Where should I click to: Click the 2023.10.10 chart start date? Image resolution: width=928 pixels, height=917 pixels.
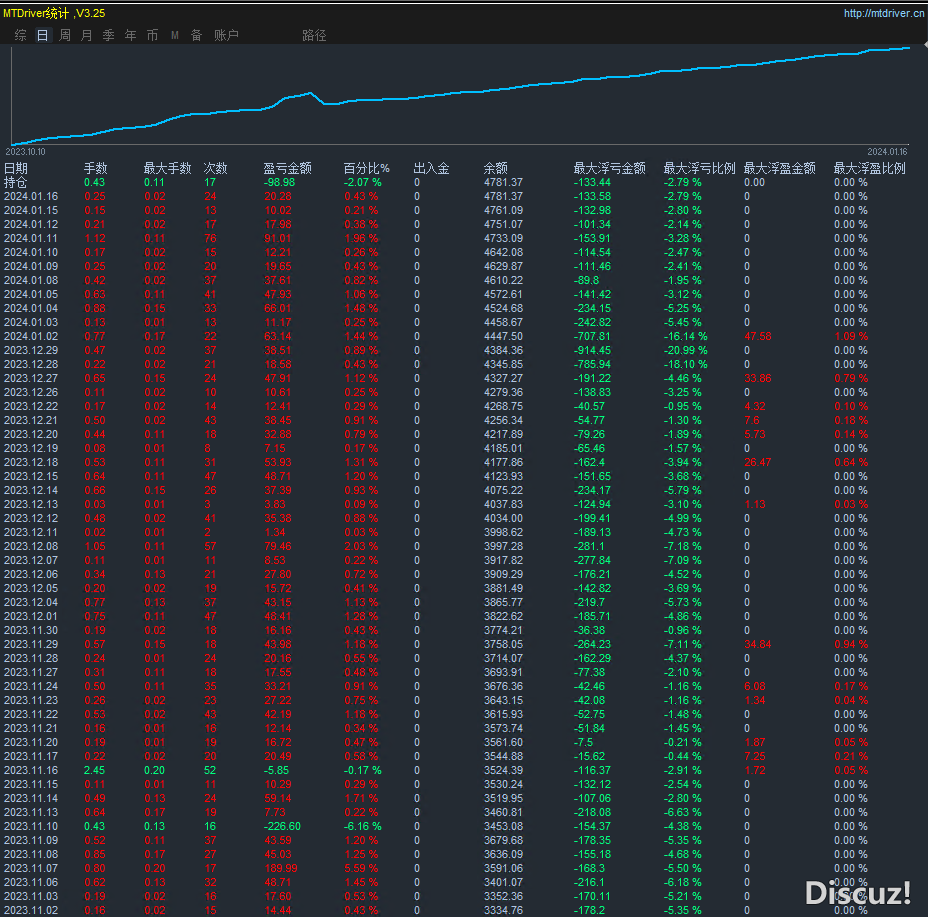pos(26,151)
